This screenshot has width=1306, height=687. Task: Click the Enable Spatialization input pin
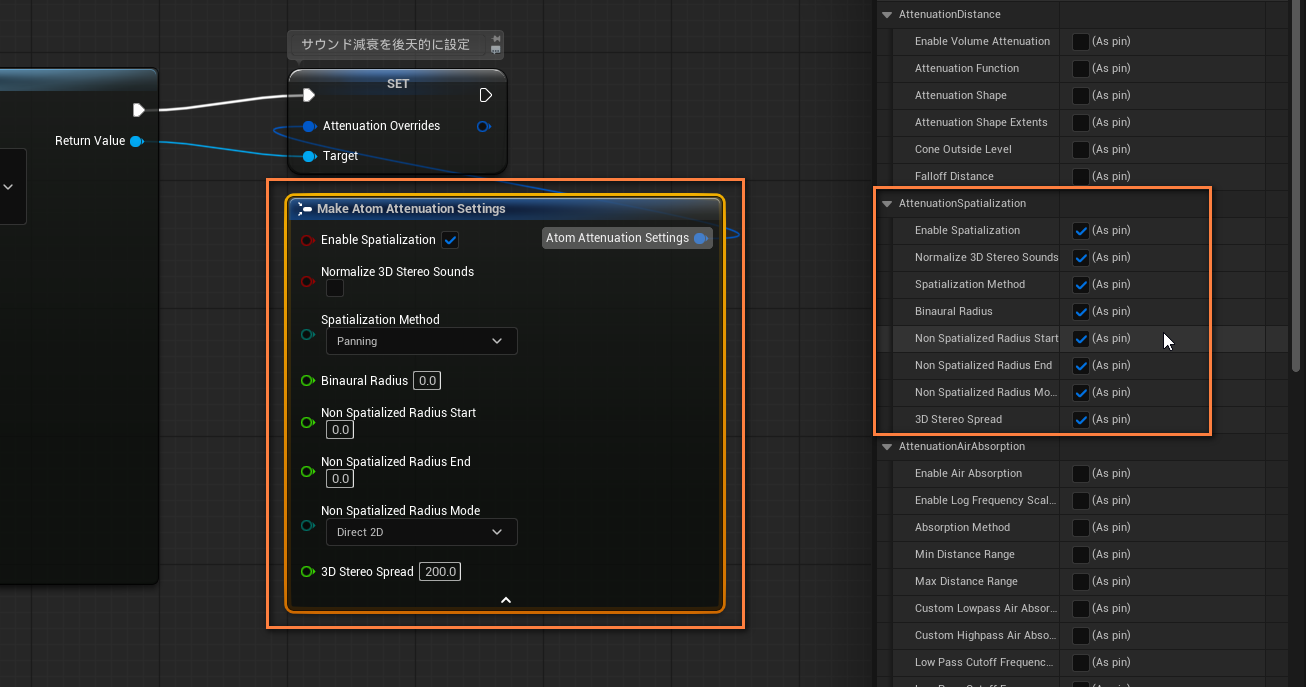308,240
